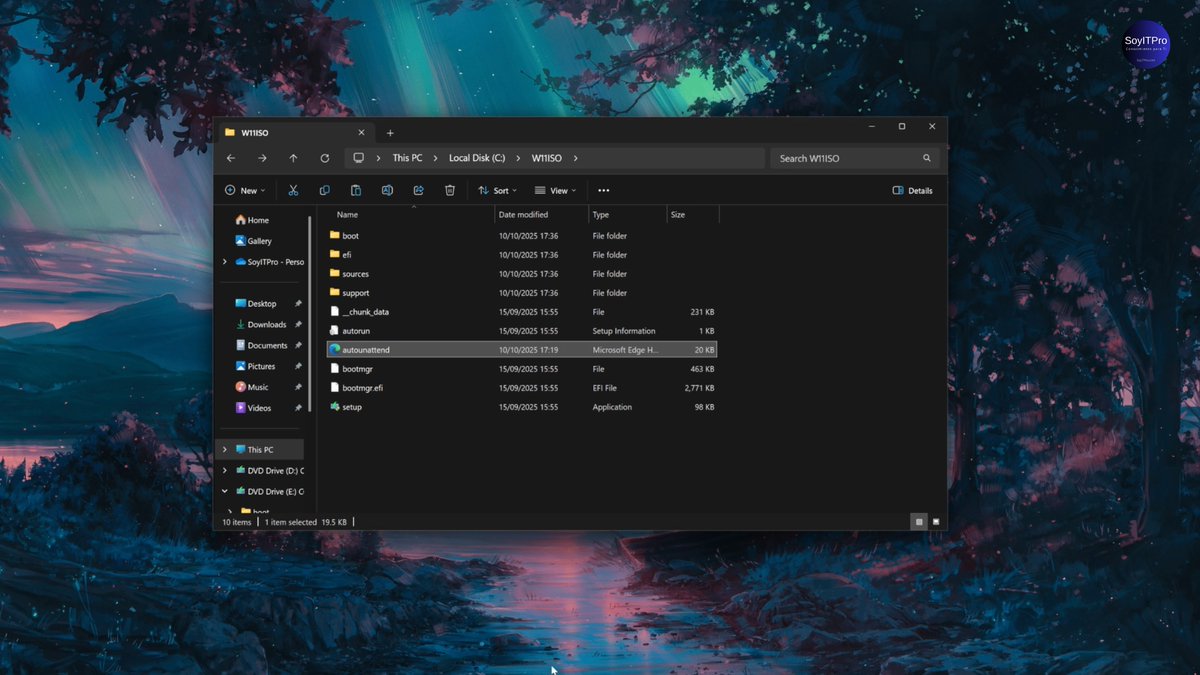Viewport: 1200px width, 675px height.
Task: Open Music quick access item
Action: click(251, 387)
